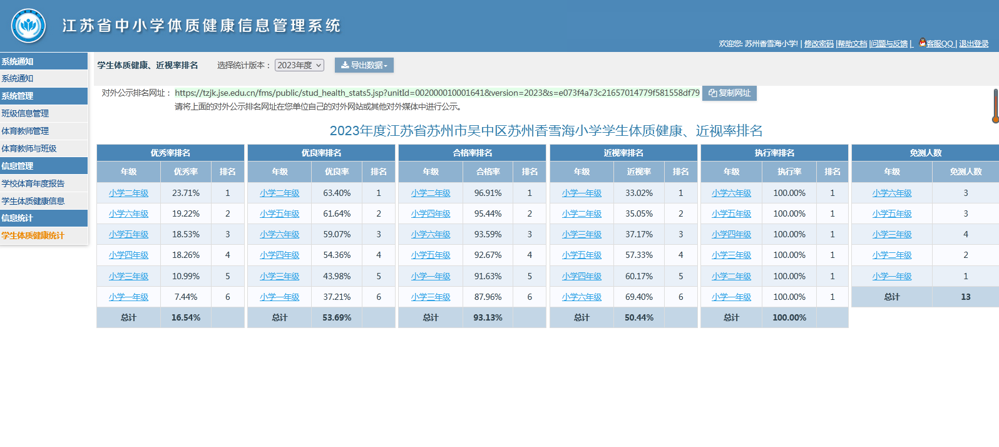Click 退出登录 to log out

974,43
